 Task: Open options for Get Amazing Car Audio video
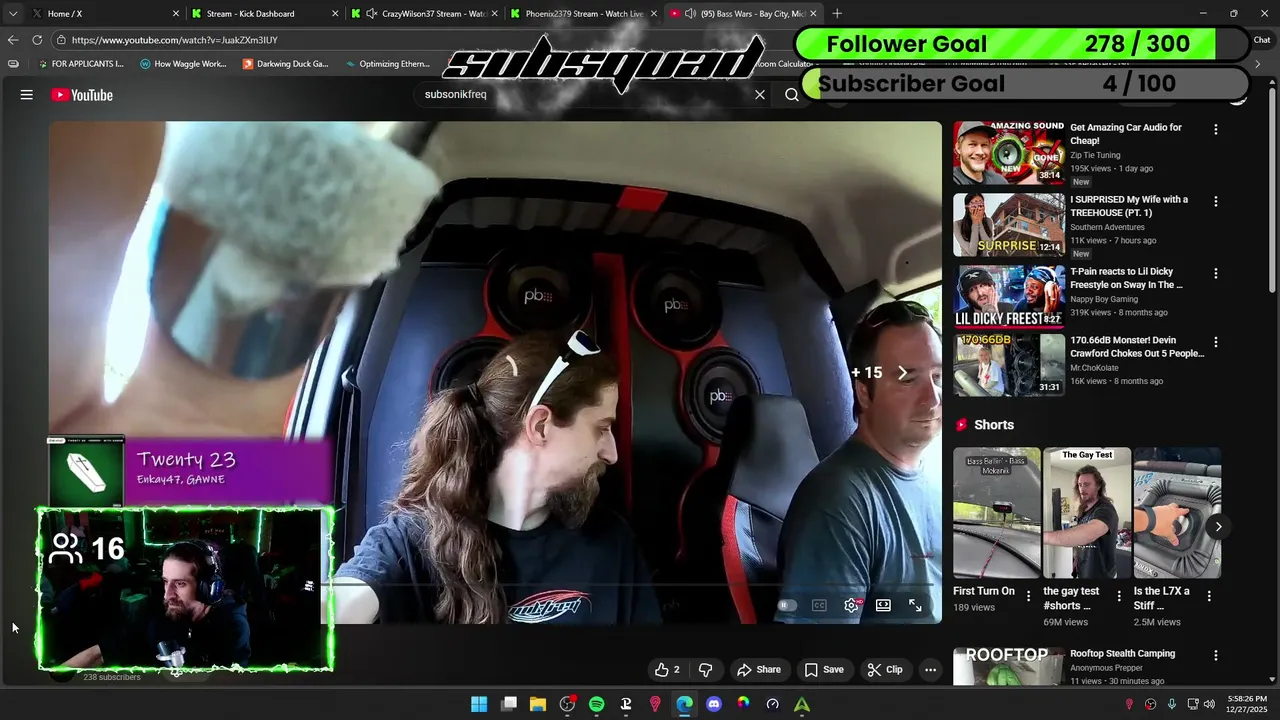1216,130
